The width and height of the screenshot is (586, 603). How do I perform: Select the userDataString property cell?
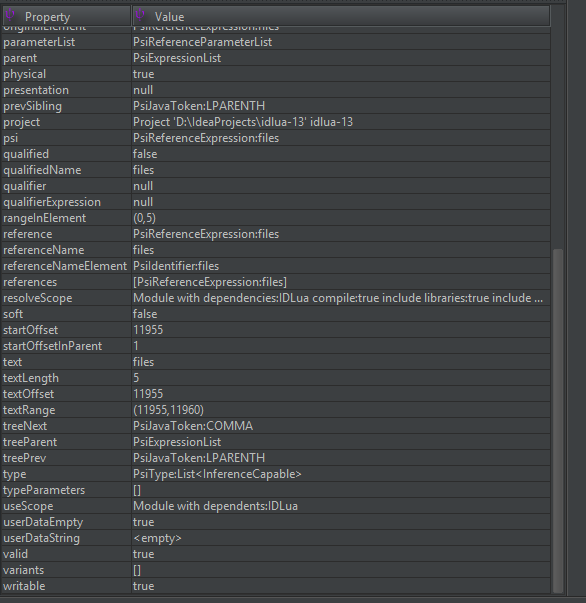coord(66,538)
